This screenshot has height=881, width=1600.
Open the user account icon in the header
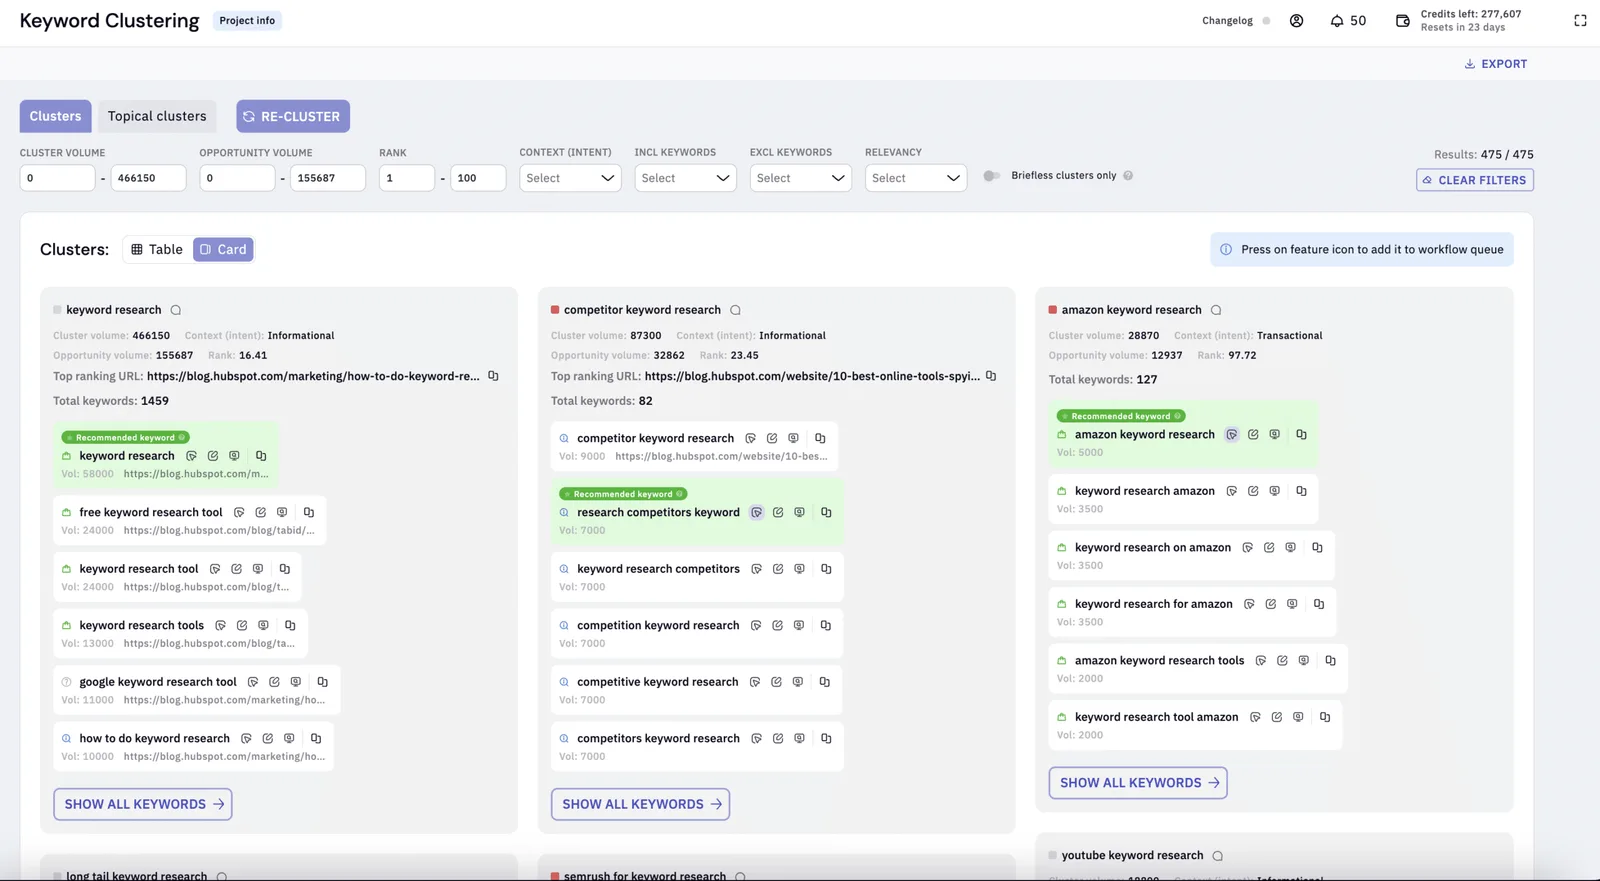[1296, 20]
